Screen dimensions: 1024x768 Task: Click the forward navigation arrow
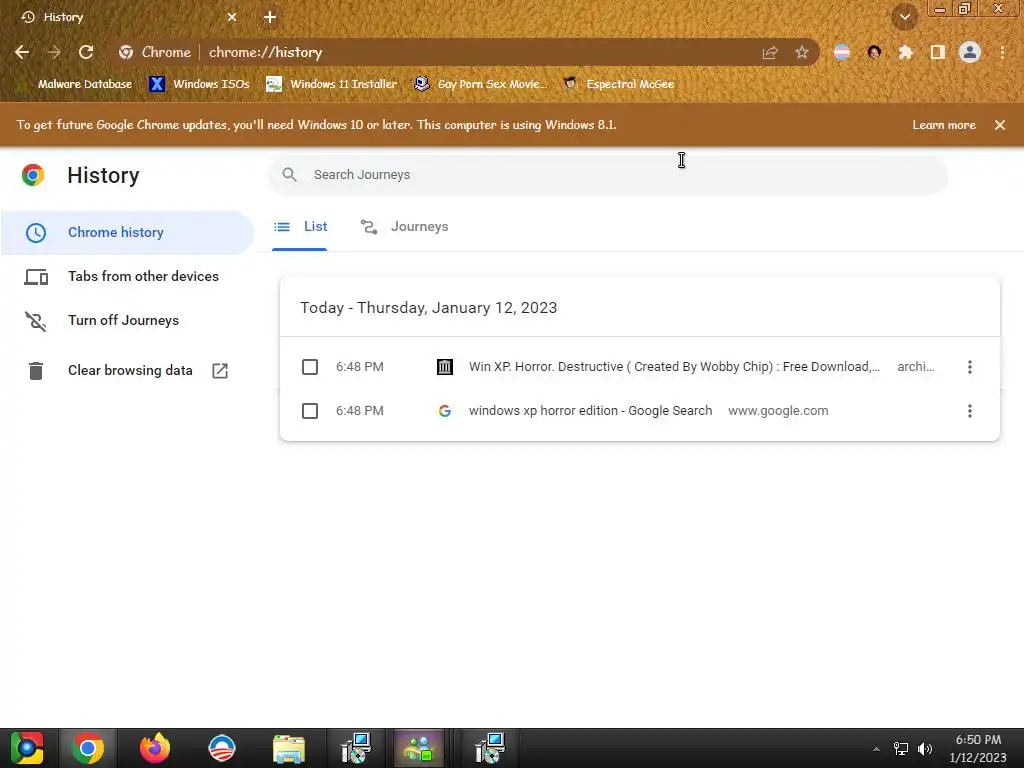coord(54,52)
